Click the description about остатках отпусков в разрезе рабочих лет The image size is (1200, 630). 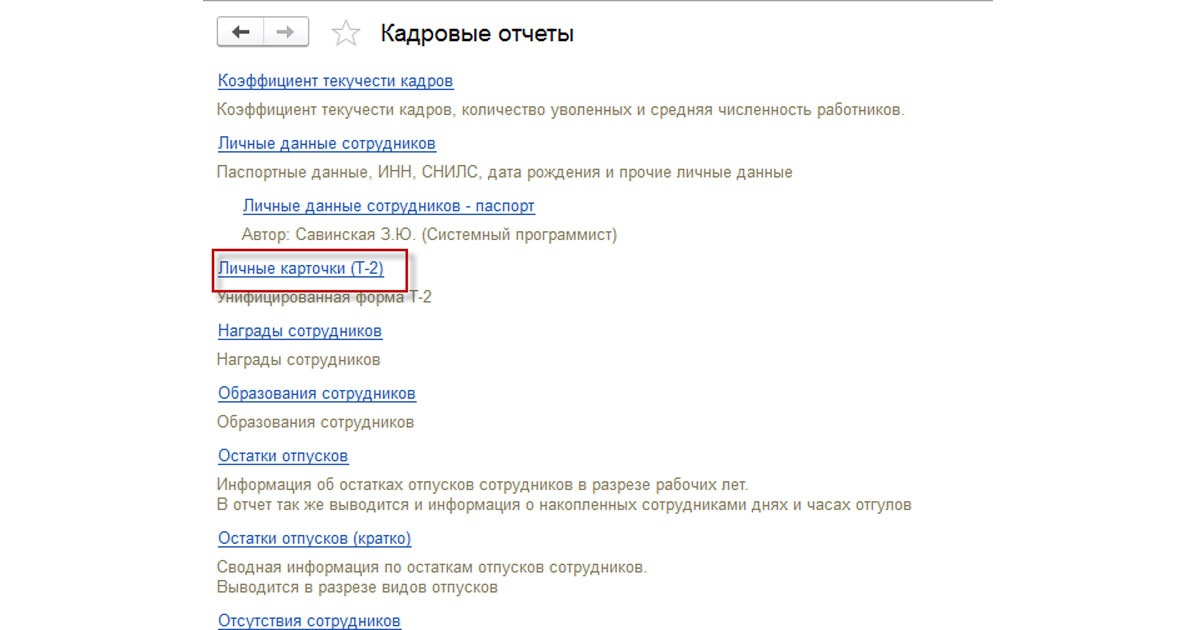click(482, 485)
